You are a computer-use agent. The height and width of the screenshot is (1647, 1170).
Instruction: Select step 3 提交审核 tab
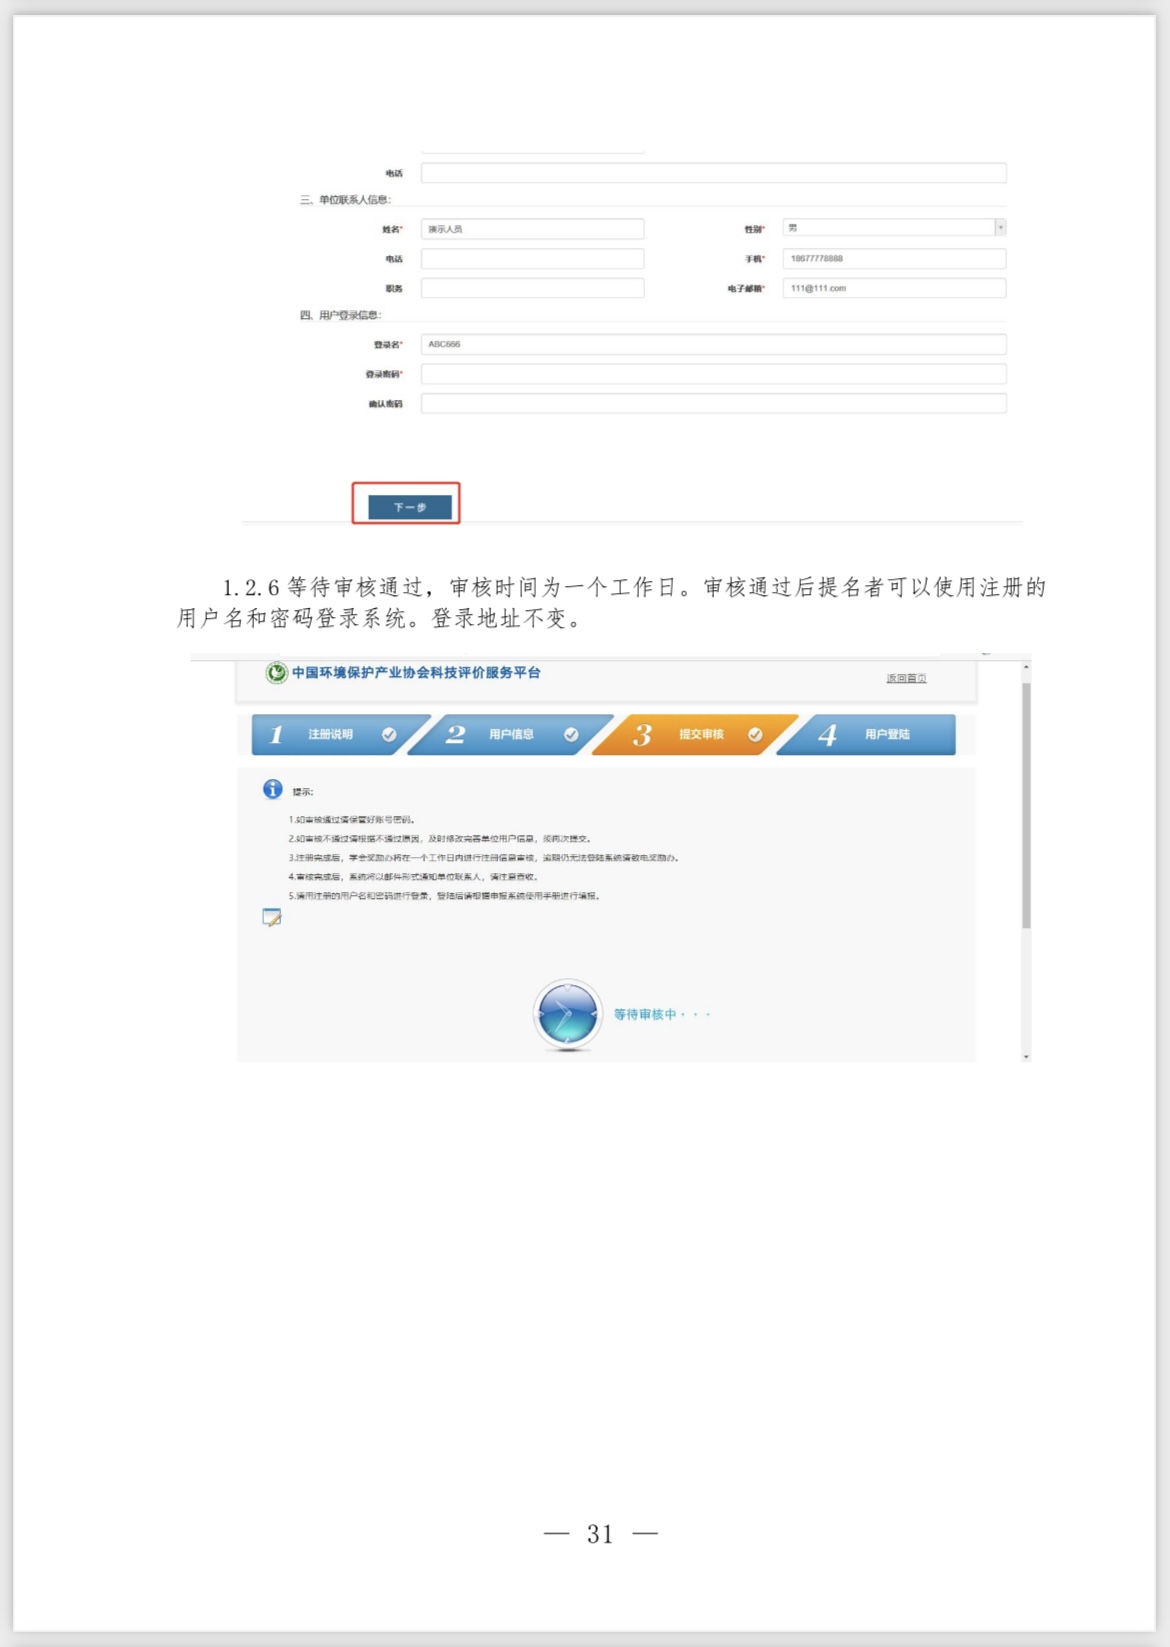tap(697, 734)
